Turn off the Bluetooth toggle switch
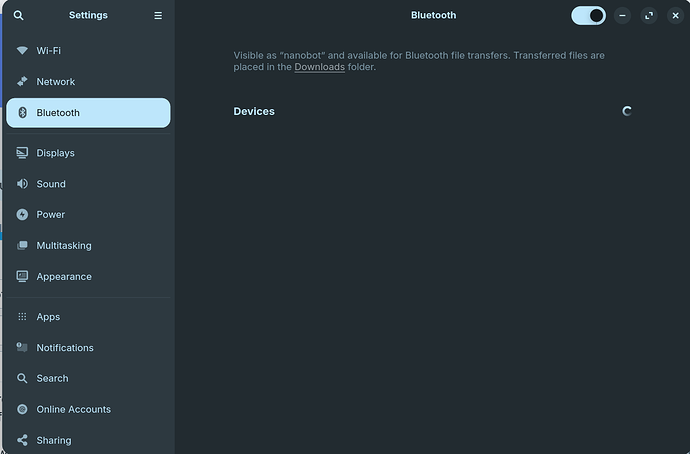Viewport: 690px width, 454px height. pos(588,16)
